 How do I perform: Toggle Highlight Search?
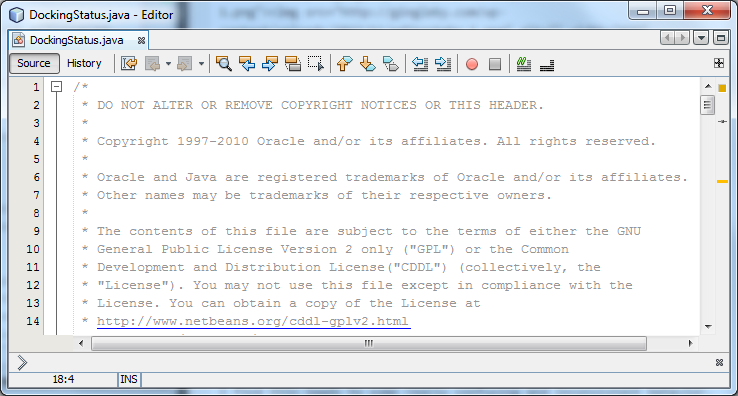(x=293, y=63)
